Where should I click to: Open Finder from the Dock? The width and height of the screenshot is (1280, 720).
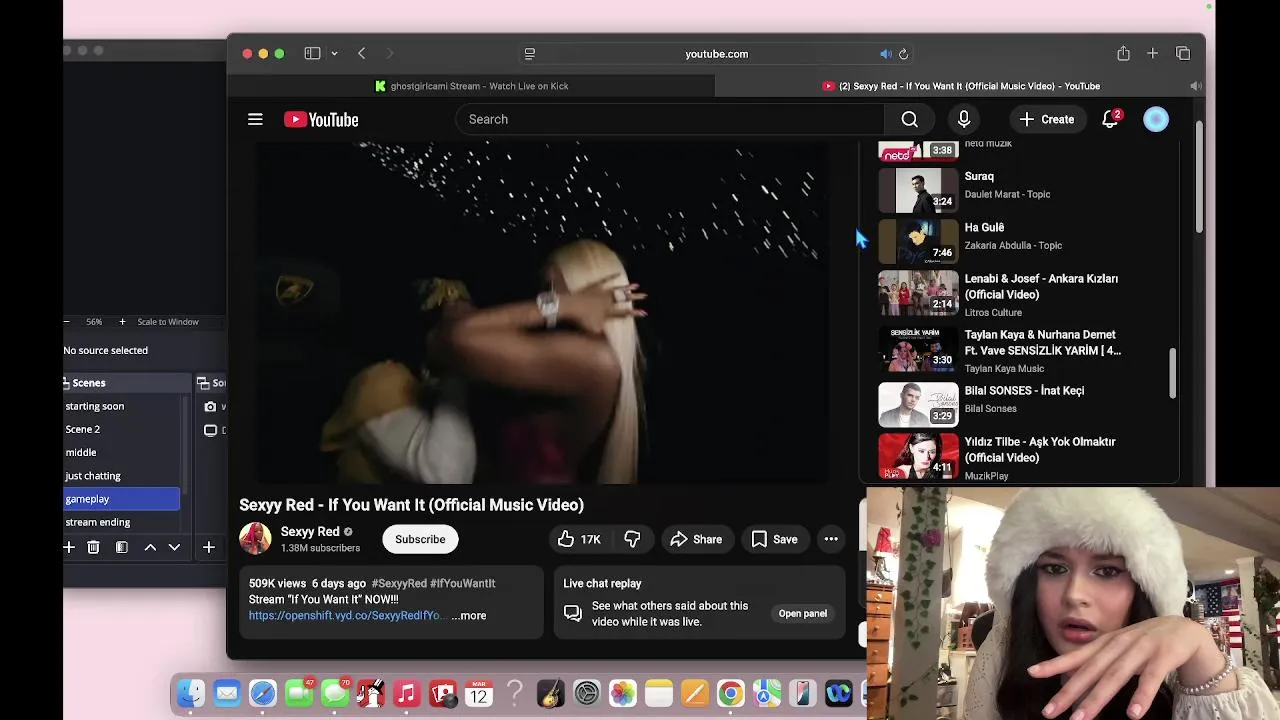click(191, 693)
